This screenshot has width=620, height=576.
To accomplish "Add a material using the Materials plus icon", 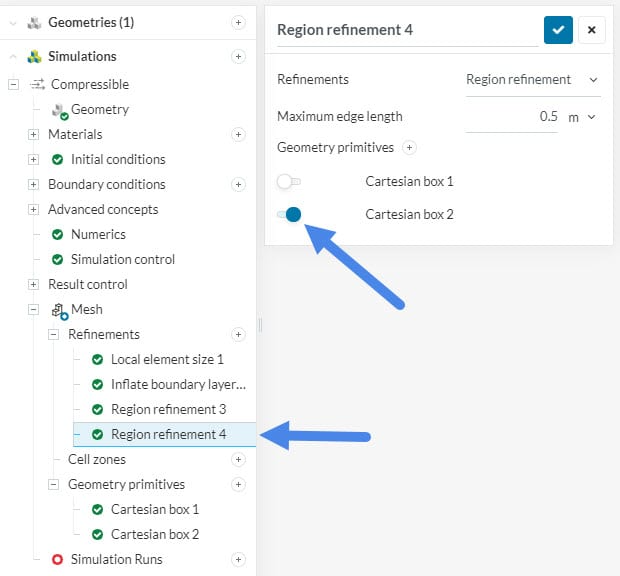I will (238, 134).
